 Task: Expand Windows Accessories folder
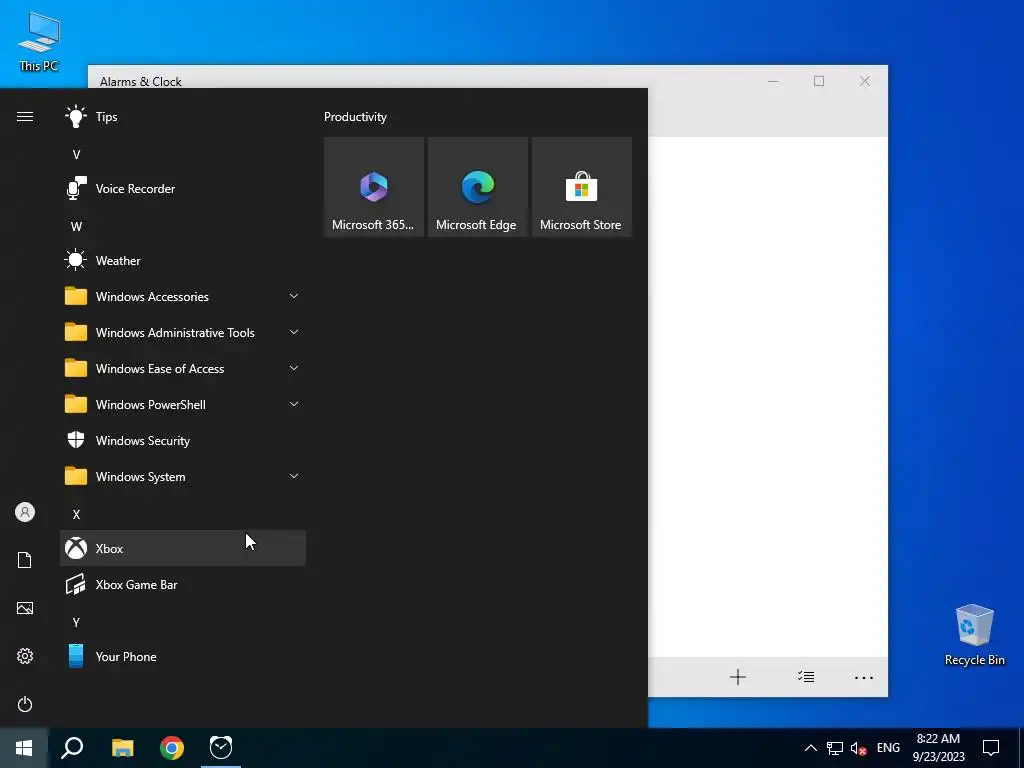[183, 296]
